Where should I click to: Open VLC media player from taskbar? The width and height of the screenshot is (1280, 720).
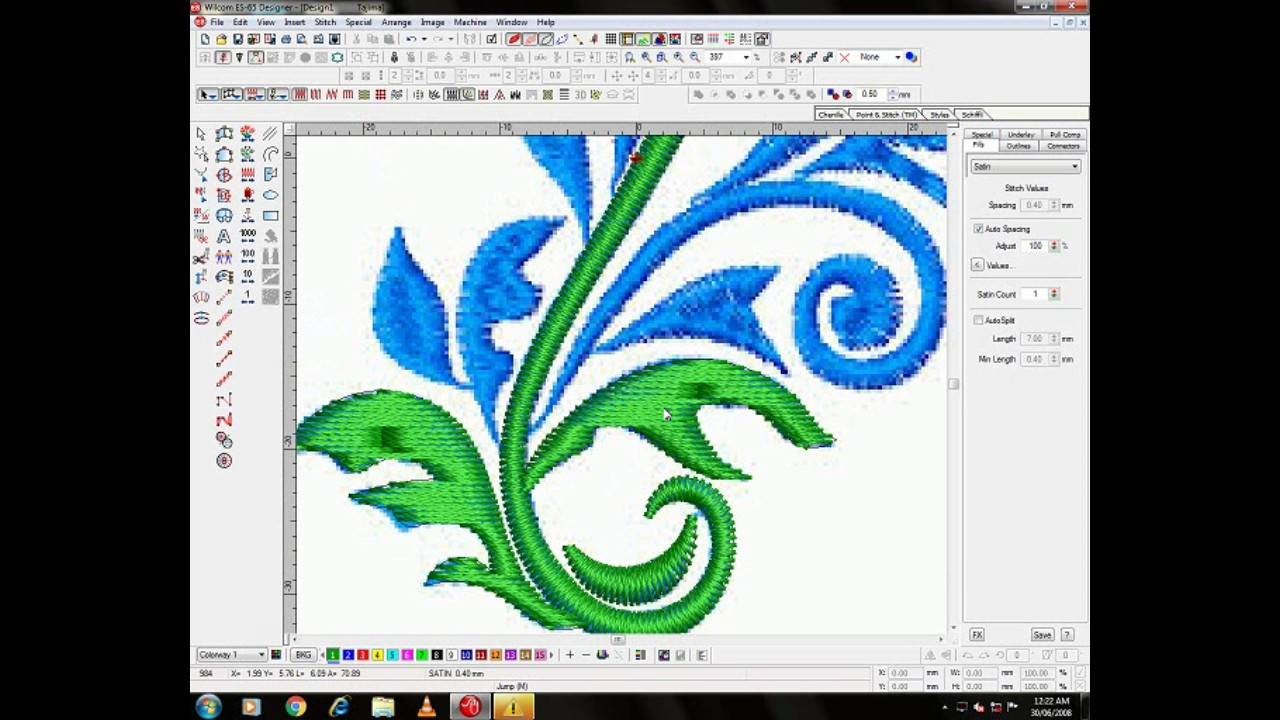click(427, 708)
